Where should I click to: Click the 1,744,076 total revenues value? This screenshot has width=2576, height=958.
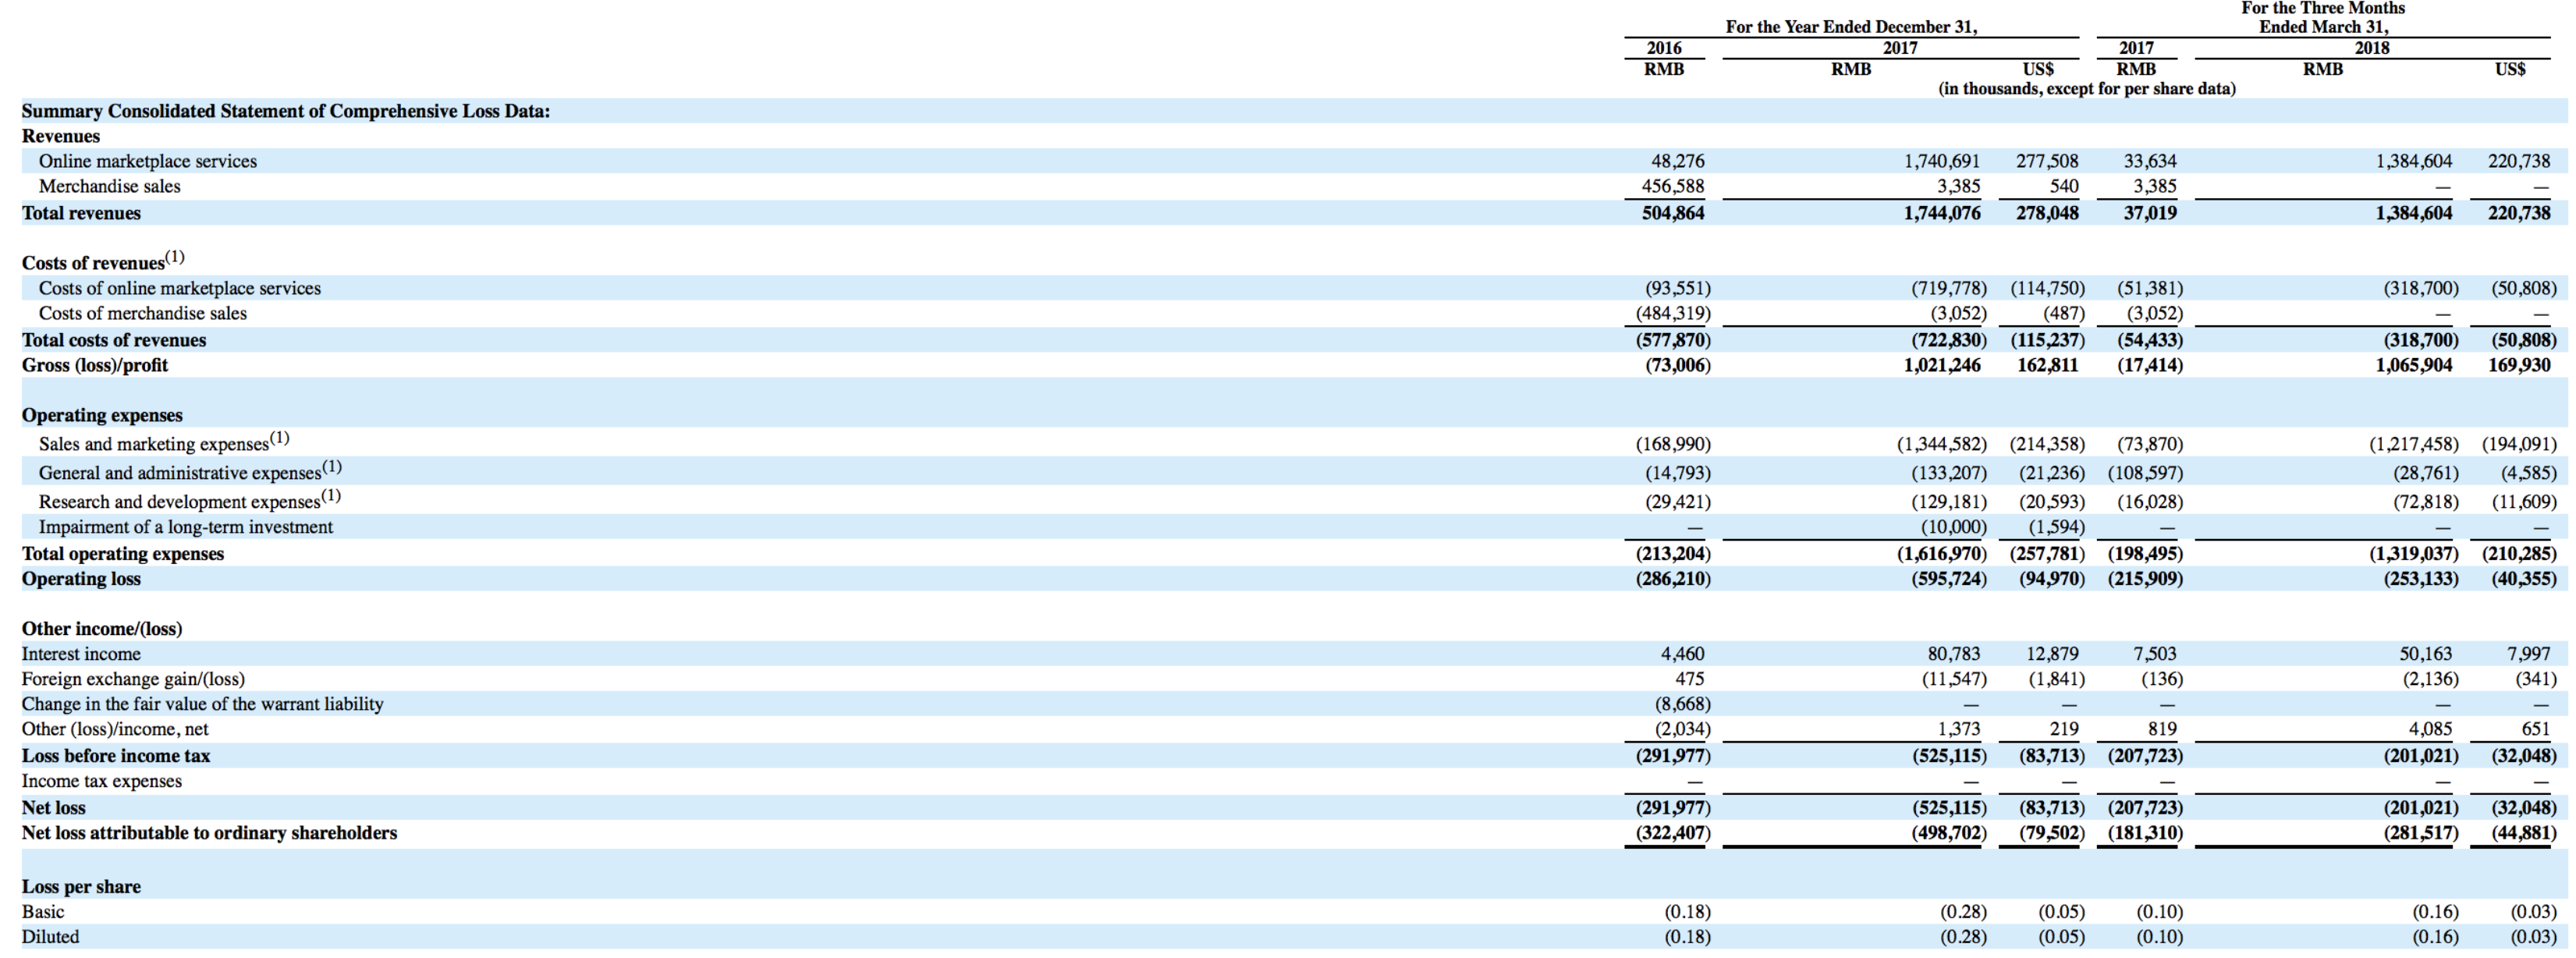[1941, 213]
